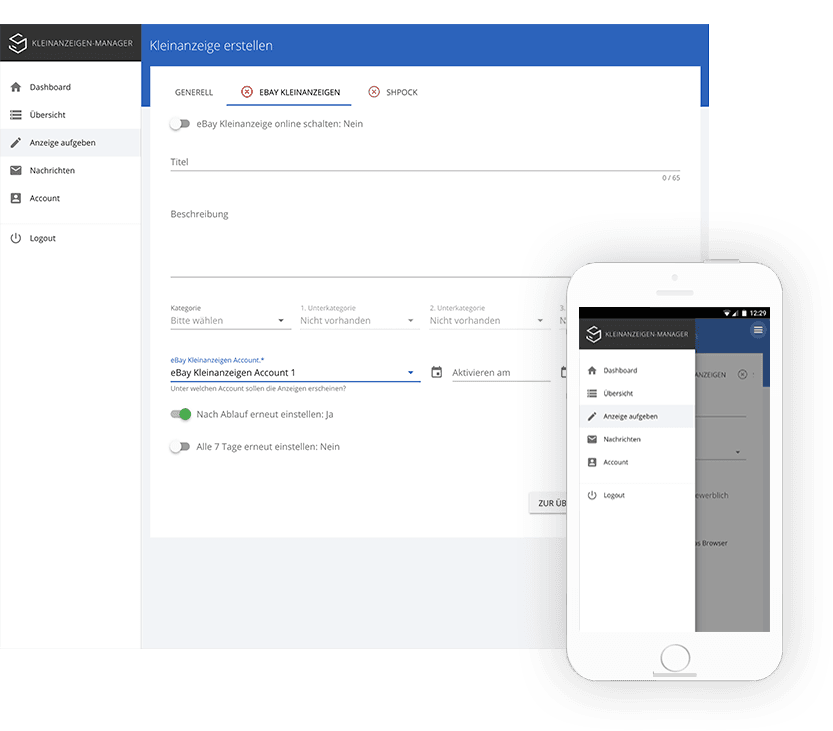Open the eBay Kleinanzeigen Account dropdown
Image resolution: width=833 pixels, height=731 pixels.
pyautogui.click(x=294, y=373)
